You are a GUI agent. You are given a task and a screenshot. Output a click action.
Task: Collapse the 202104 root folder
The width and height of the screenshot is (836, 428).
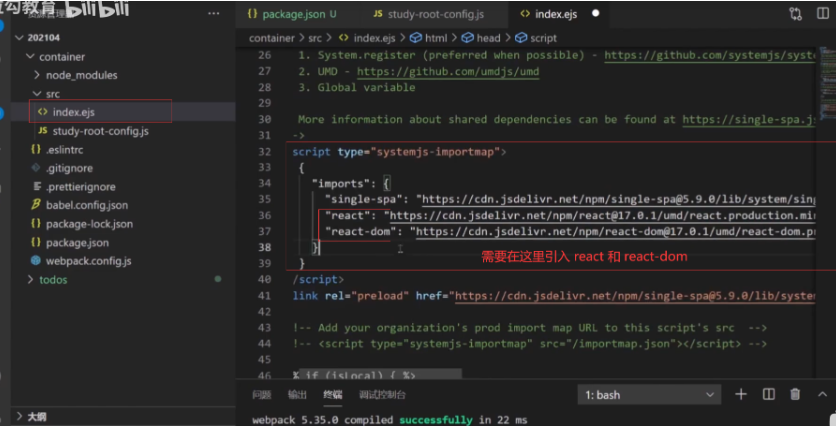[x=44, y=38]
